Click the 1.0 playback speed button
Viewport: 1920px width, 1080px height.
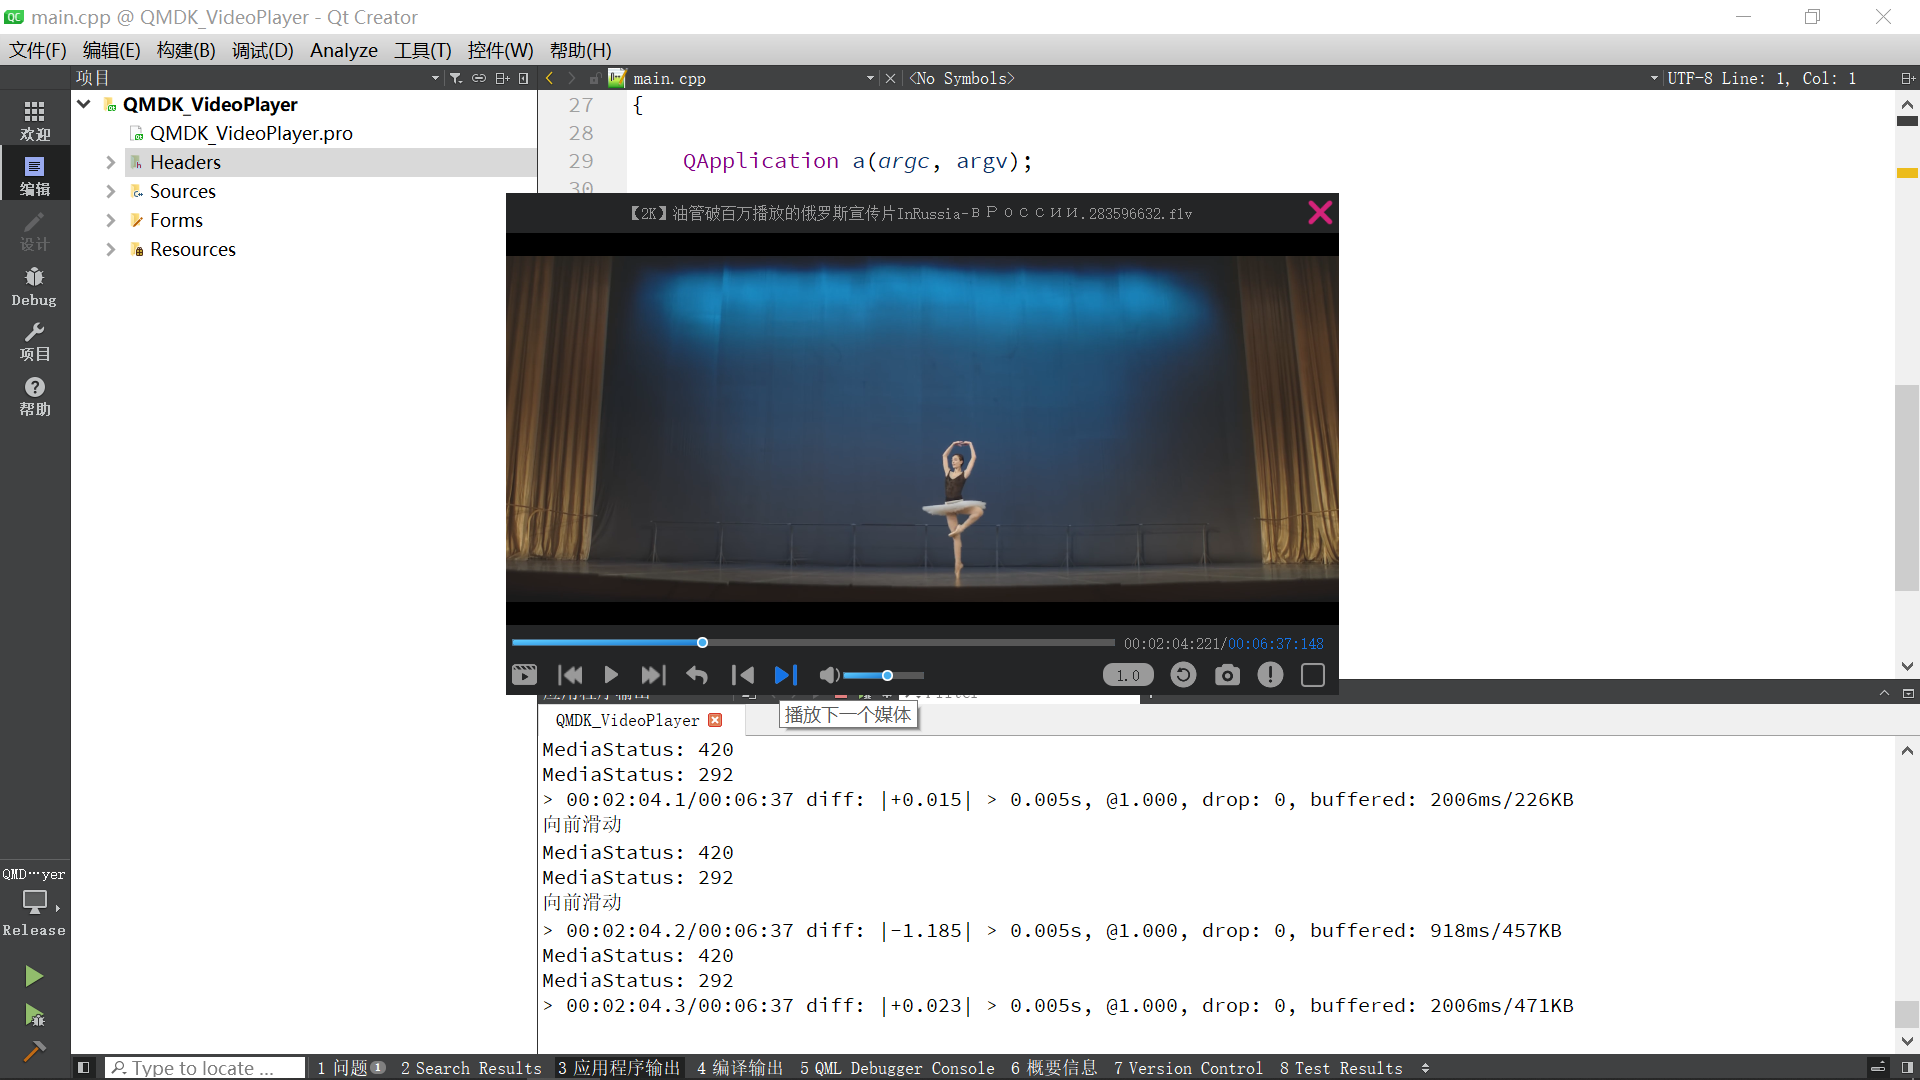coord(1128,675)
